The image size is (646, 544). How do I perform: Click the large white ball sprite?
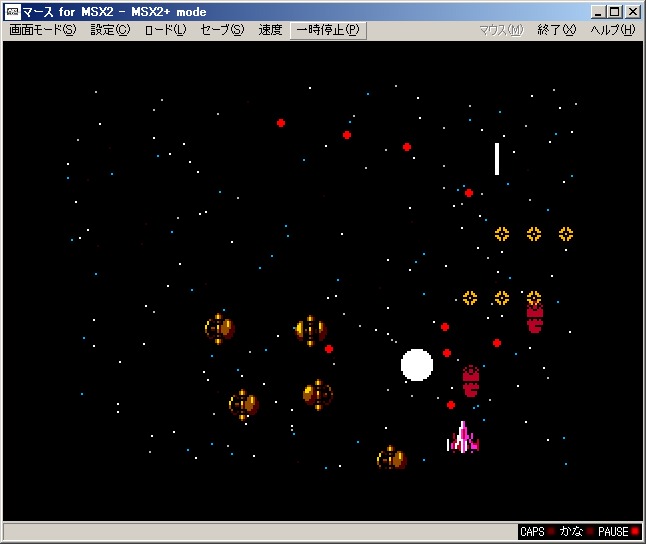[417, 365]
